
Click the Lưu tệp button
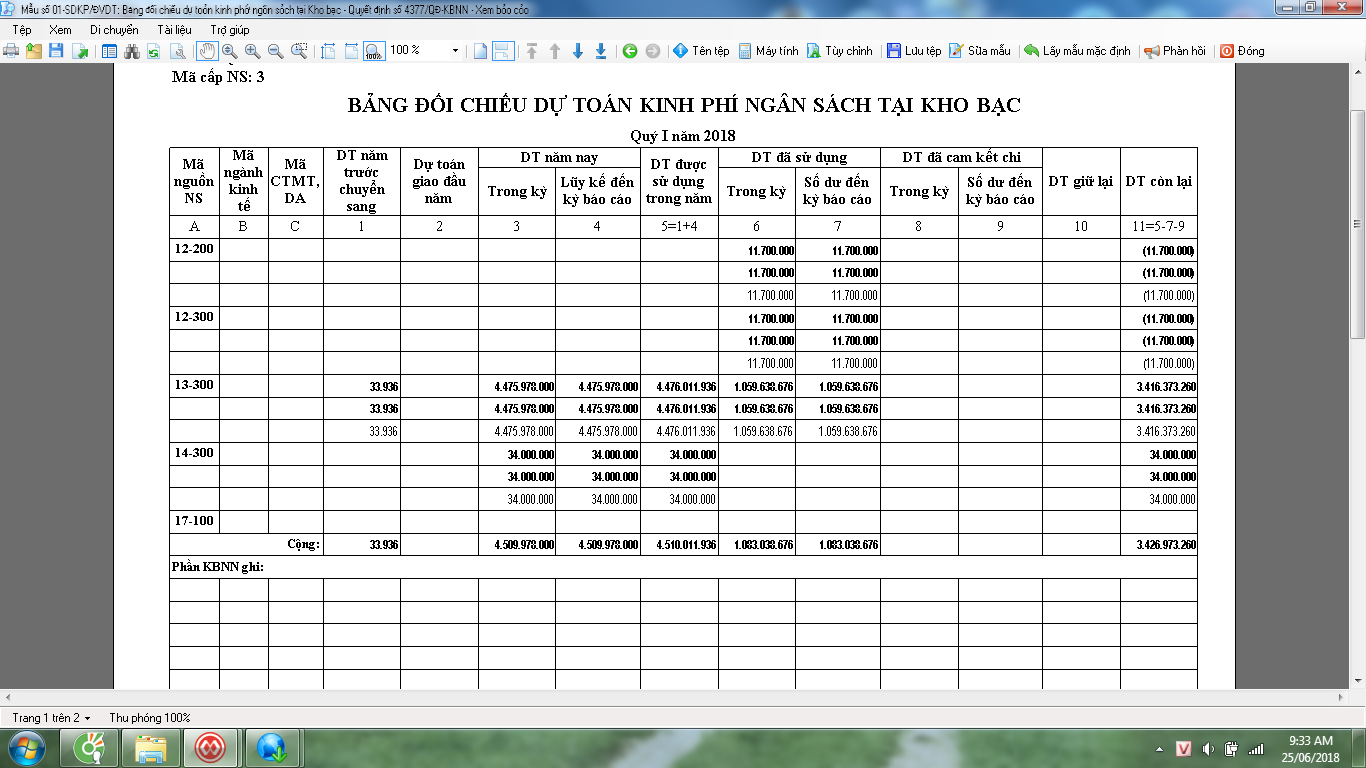[x=914, y=51]
